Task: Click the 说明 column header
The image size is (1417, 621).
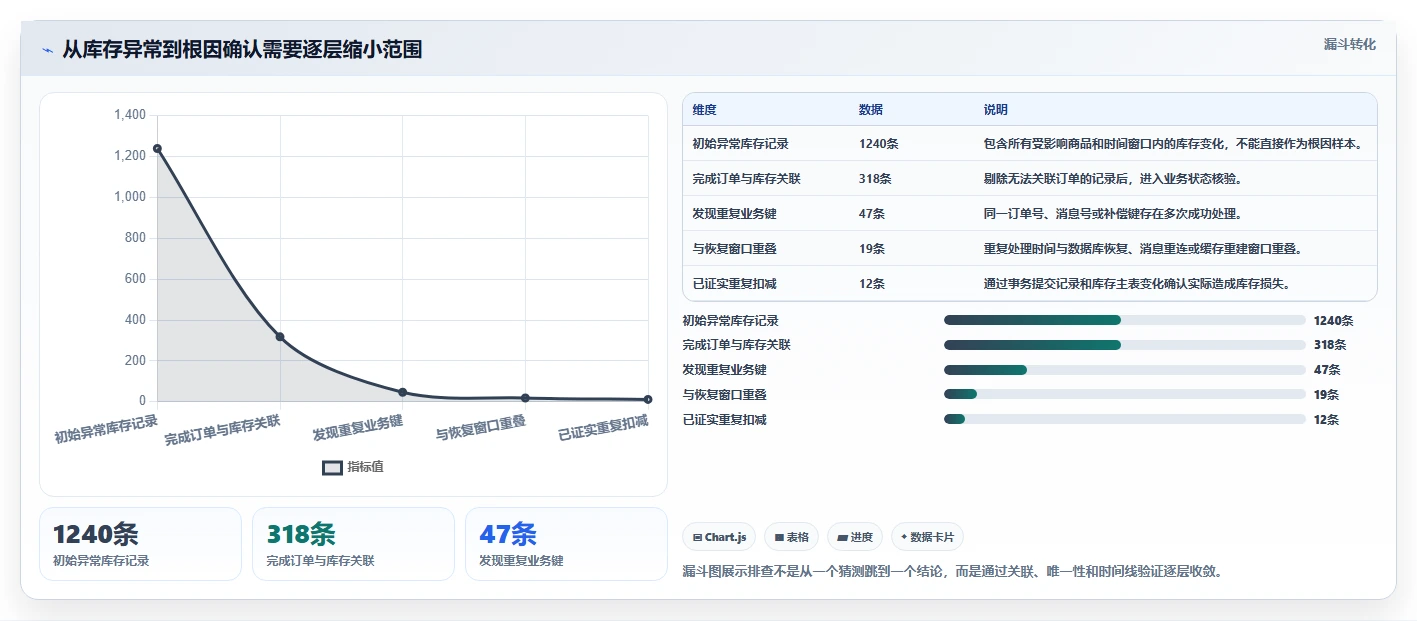Action: [x=996, y=110]
